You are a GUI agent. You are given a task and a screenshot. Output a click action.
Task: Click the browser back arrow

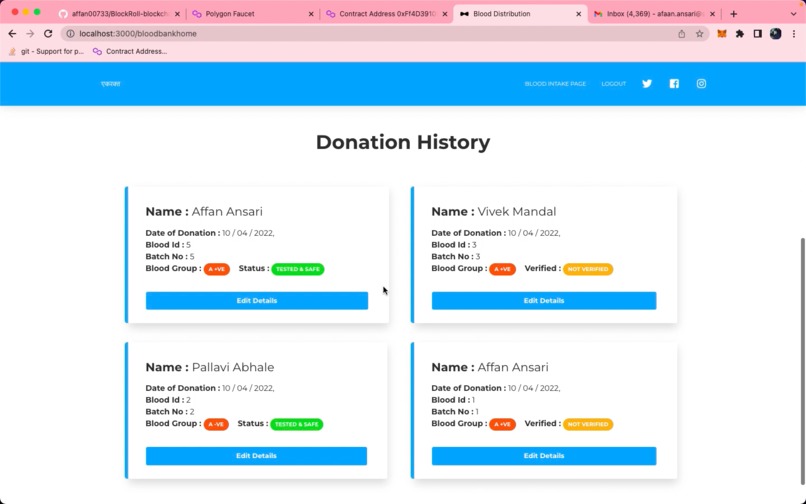[x=12, y=33]
